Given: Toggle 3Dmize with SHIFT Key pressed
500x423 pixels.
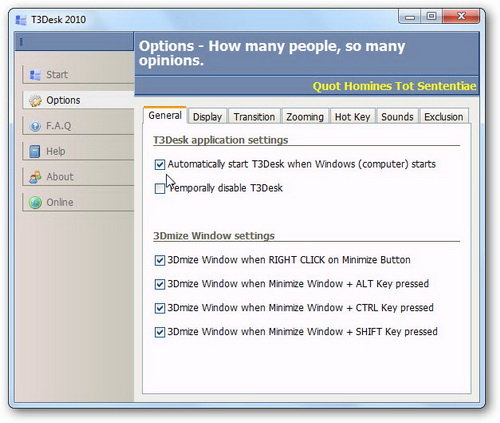Looking at the screenshot, I should 160,332.
